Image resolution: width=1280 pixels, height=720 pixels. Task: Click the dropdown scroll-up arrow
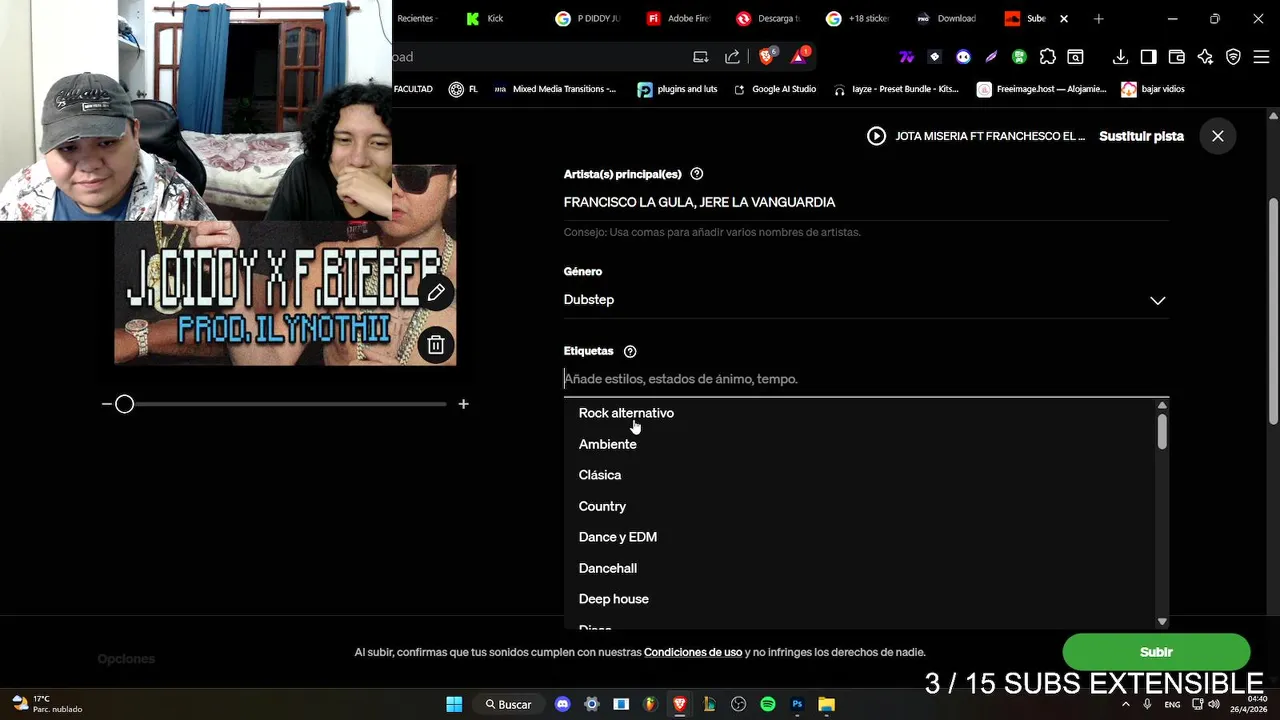pyautogui.click(x=1162, y=405)
